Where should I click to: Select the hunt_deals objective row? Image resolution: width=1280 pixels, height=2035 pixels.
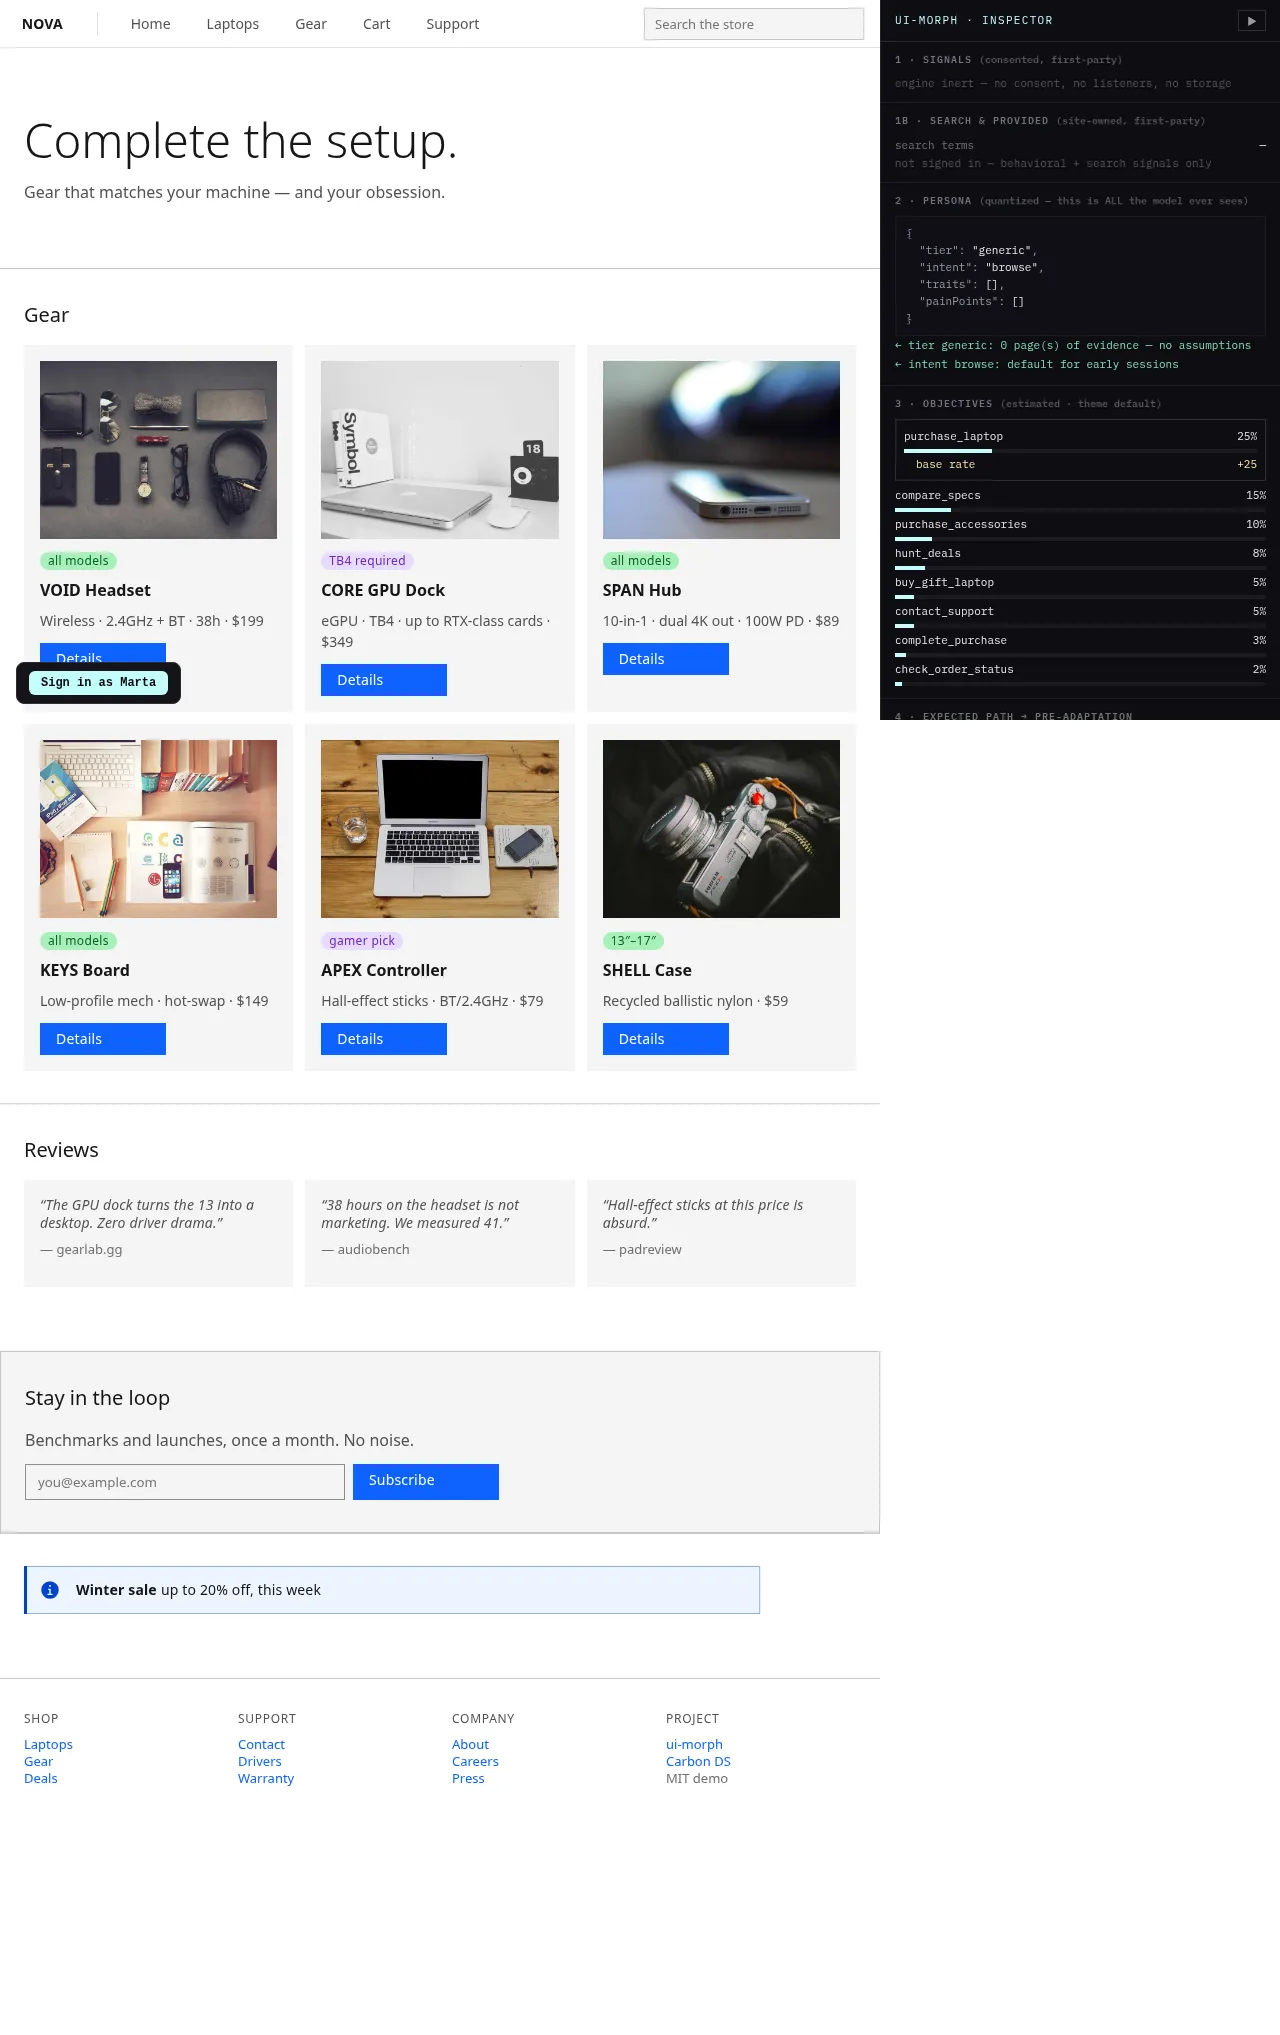coord(1080,559)
